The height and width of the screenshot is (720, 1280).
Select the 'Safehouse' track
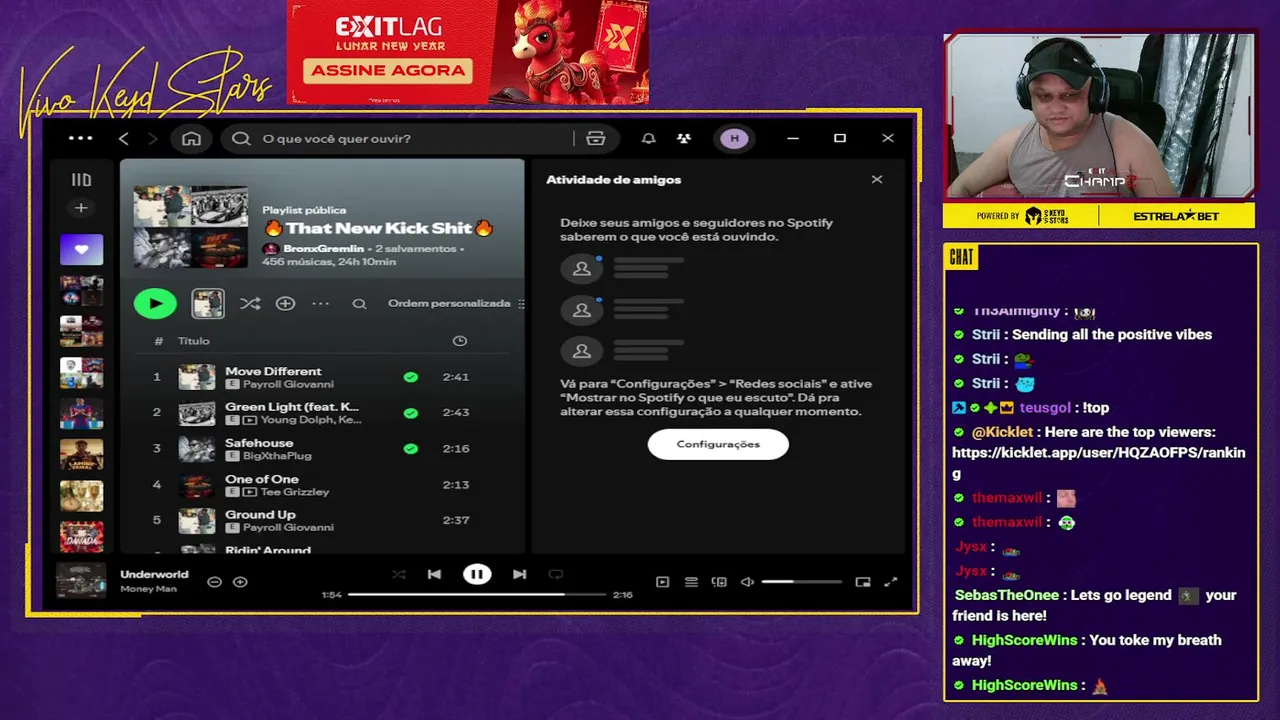pos(320,448)
